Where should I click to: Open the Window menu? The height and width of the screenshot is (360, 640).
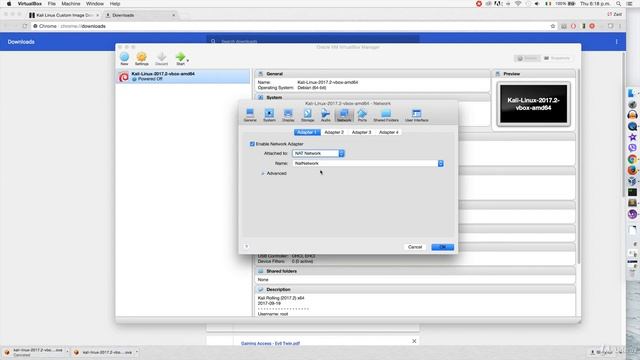[x=95, y=4]
